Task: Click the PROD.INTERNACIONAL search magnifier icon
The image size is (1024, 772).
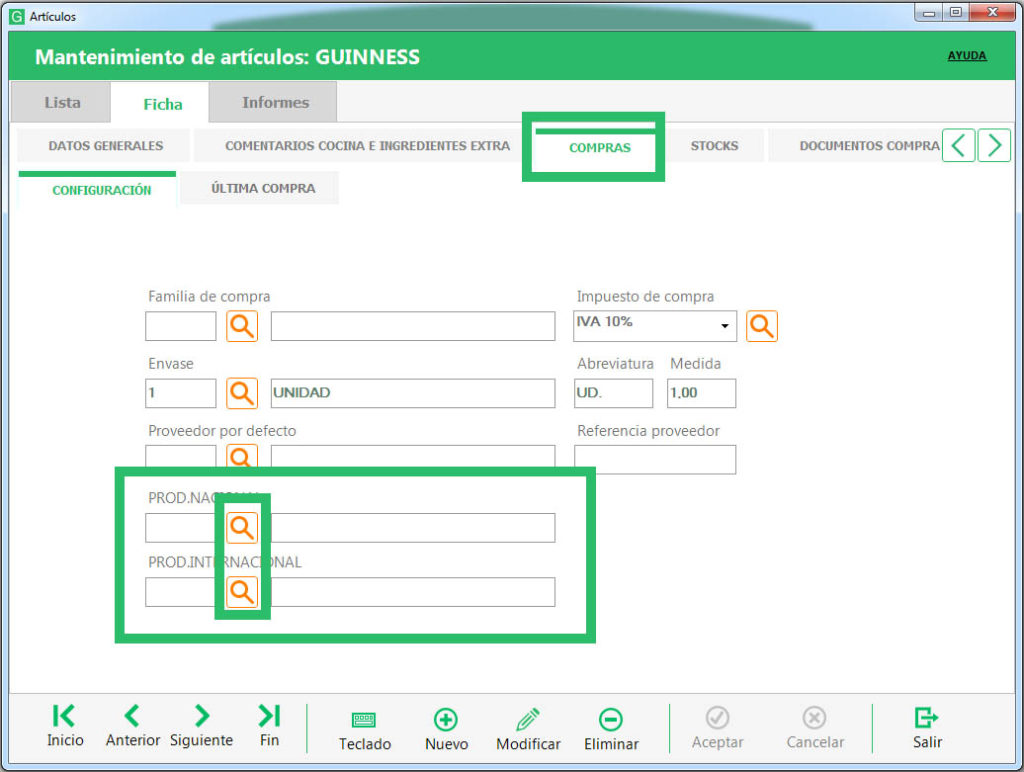Action: pos(242,592)
